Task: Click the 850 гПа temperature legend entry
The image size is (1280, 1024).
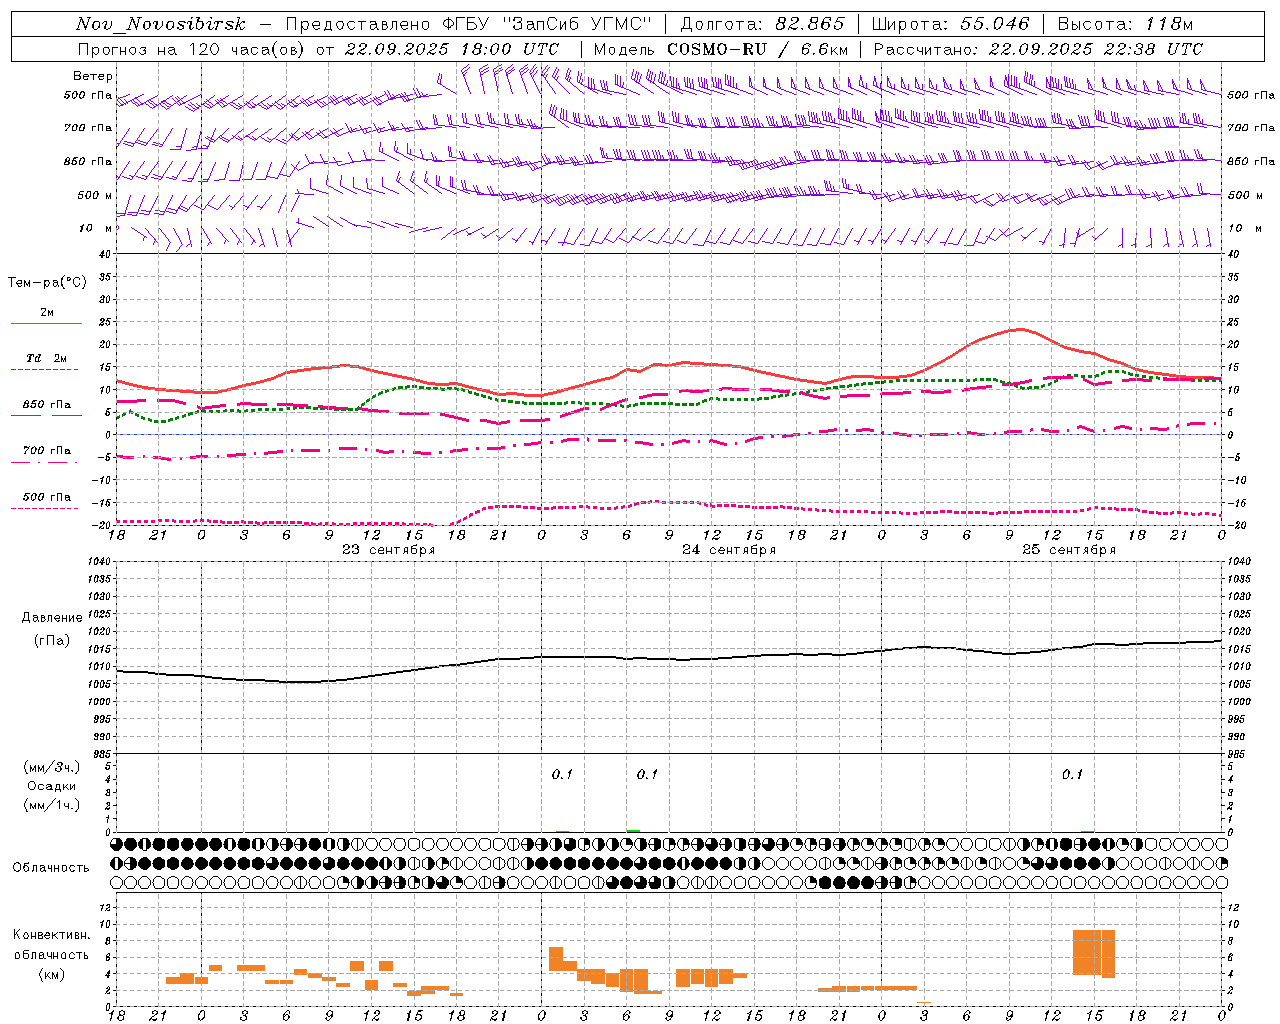Action: [46, 405]
